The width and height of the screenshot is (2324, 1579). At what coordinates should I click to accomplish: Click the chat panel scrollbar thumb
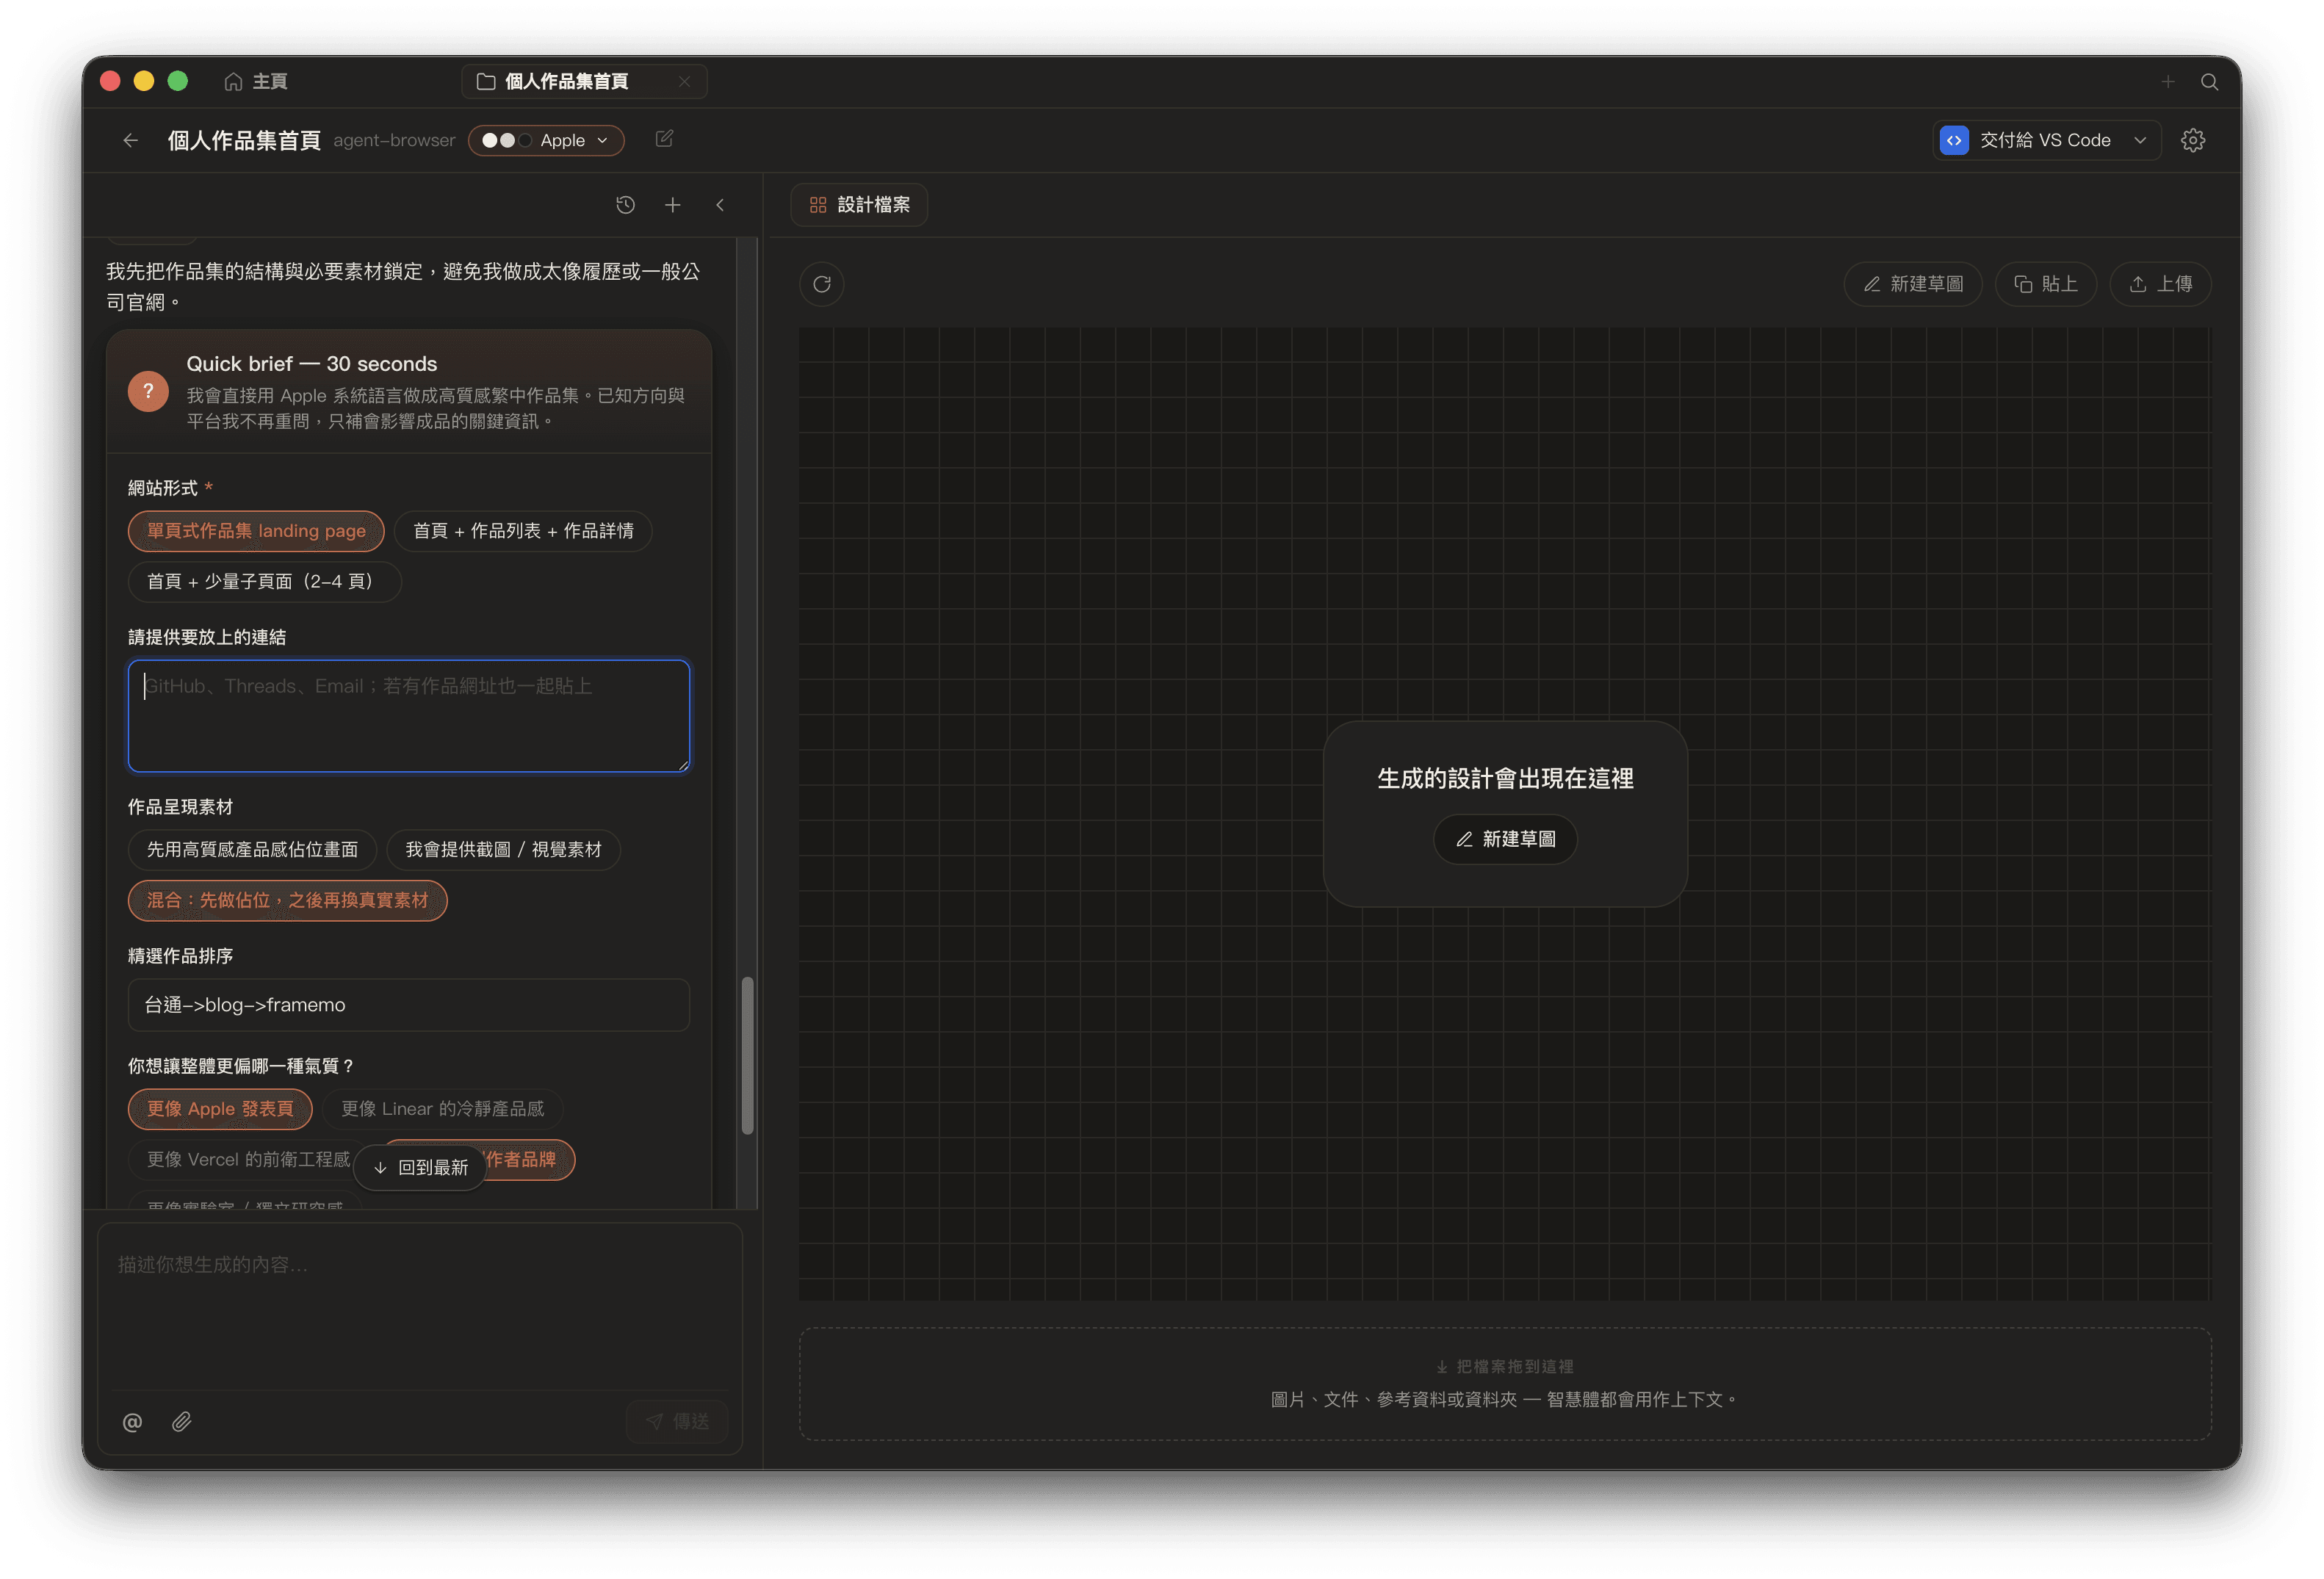pyautogui.click(x=747, y=1055)
